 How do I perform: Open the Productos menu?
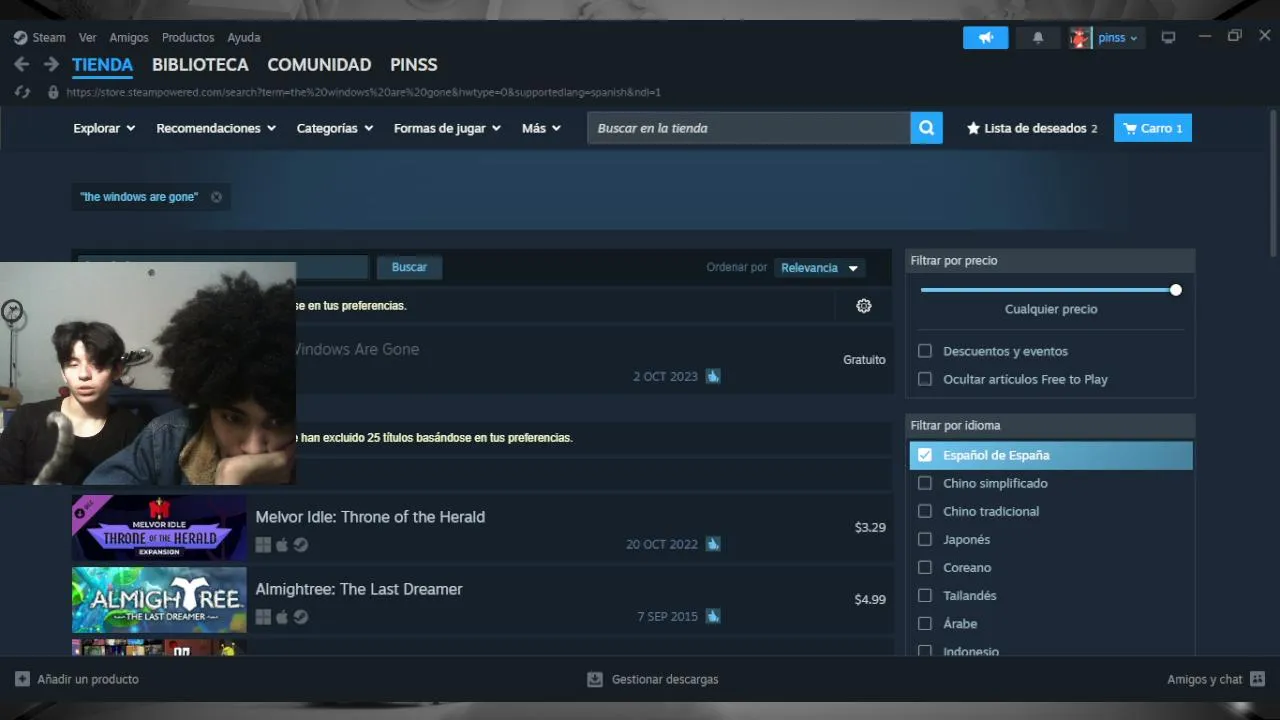(x=188, y=38)
